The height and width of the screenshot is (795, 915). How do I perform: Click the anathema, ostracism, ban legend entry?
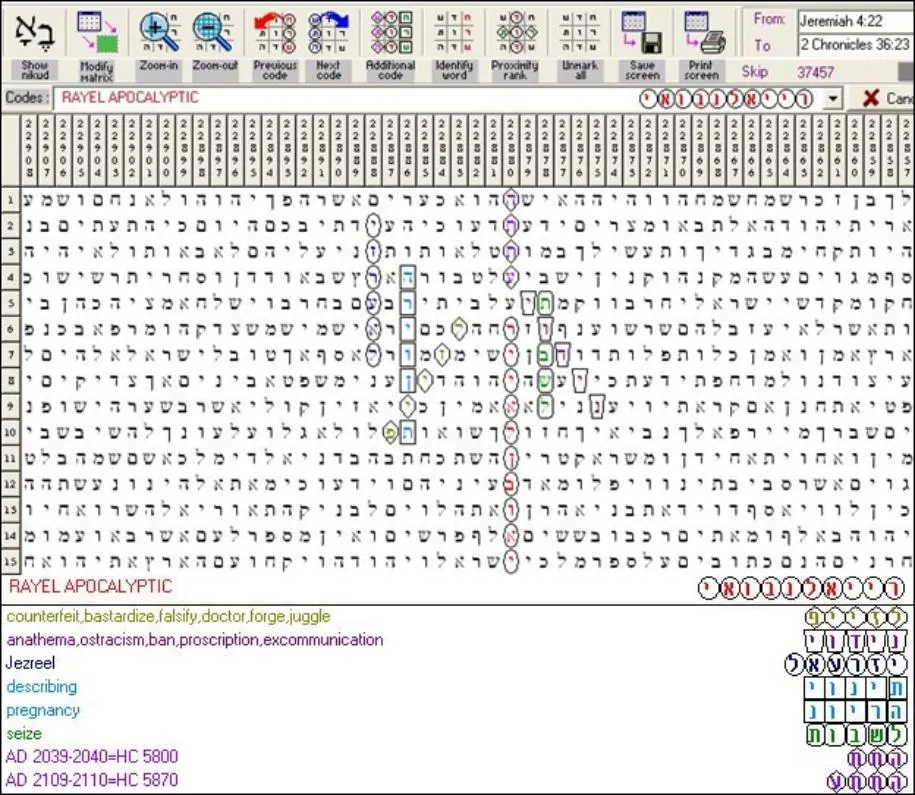pos(195,640)
